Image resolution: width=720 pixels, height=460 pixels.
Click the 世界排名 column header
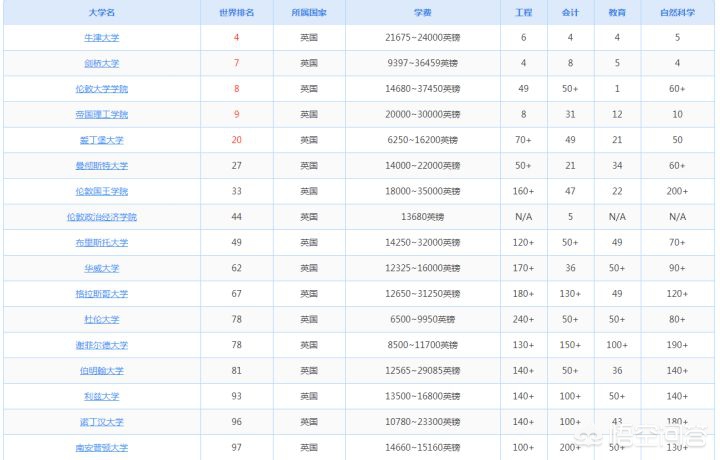[x=236, y=12]
